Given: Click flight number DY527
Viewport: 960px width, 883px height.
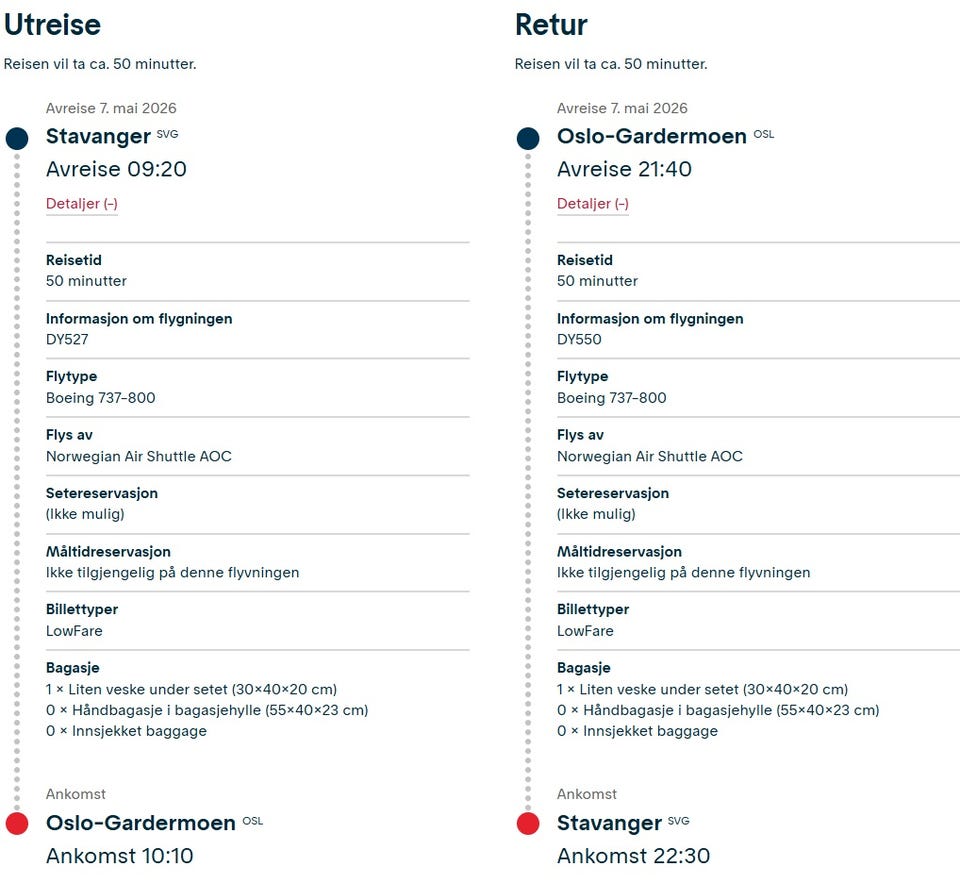Looking at the screenshot, I should pyautogui.click(x=67, y=339).
